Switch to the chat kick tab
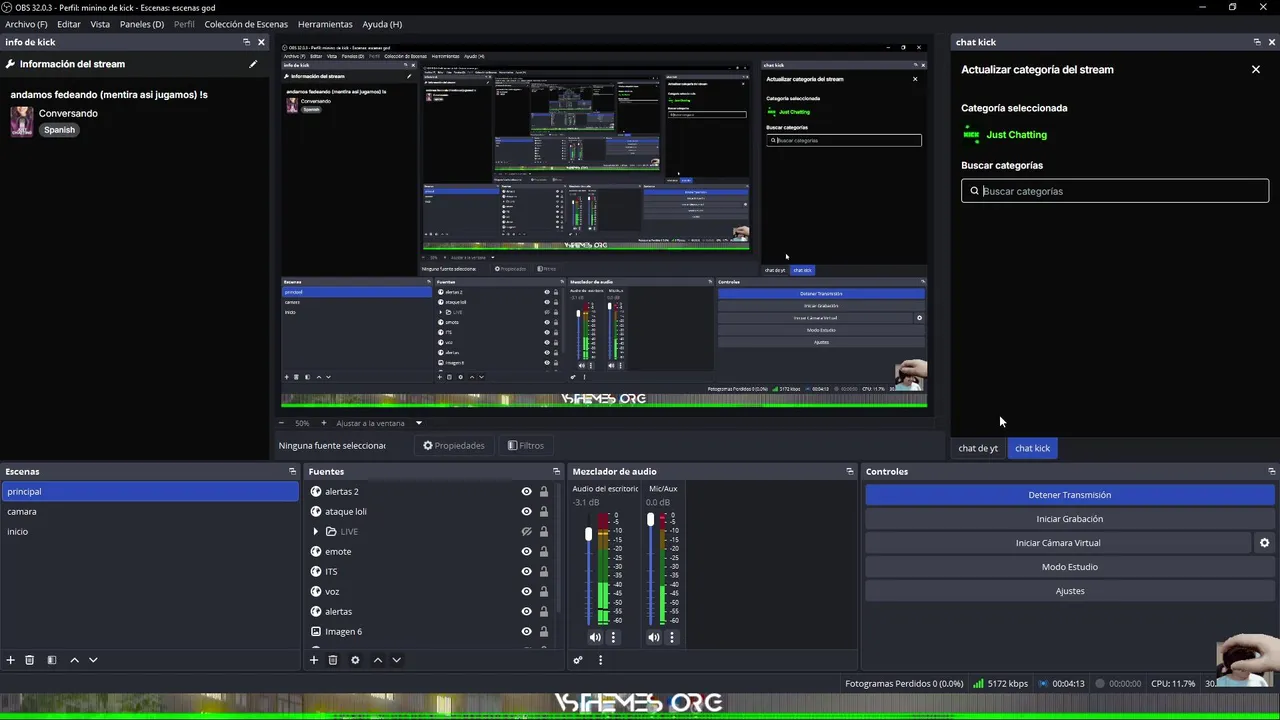Viewport: 1280px width, 720px height. [1032, 448]
